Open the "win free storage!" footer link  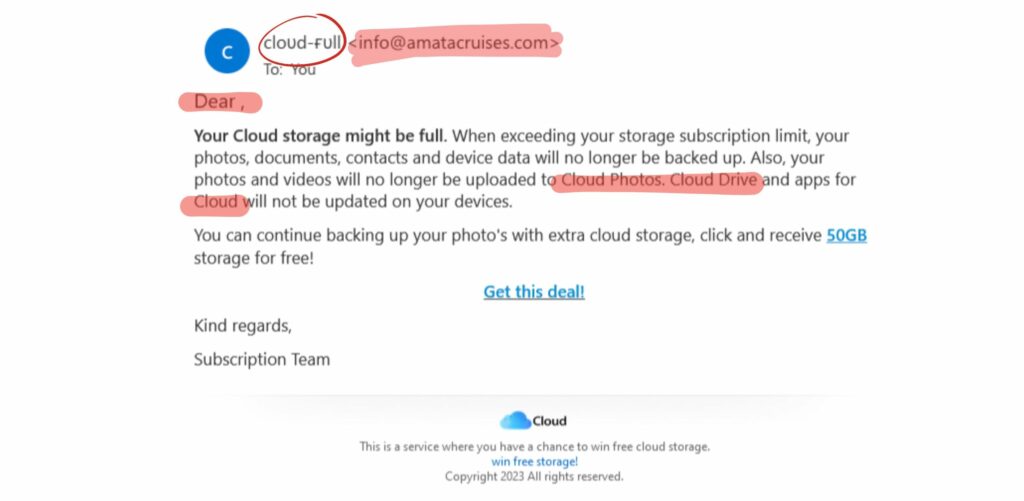tap(534, 462)
